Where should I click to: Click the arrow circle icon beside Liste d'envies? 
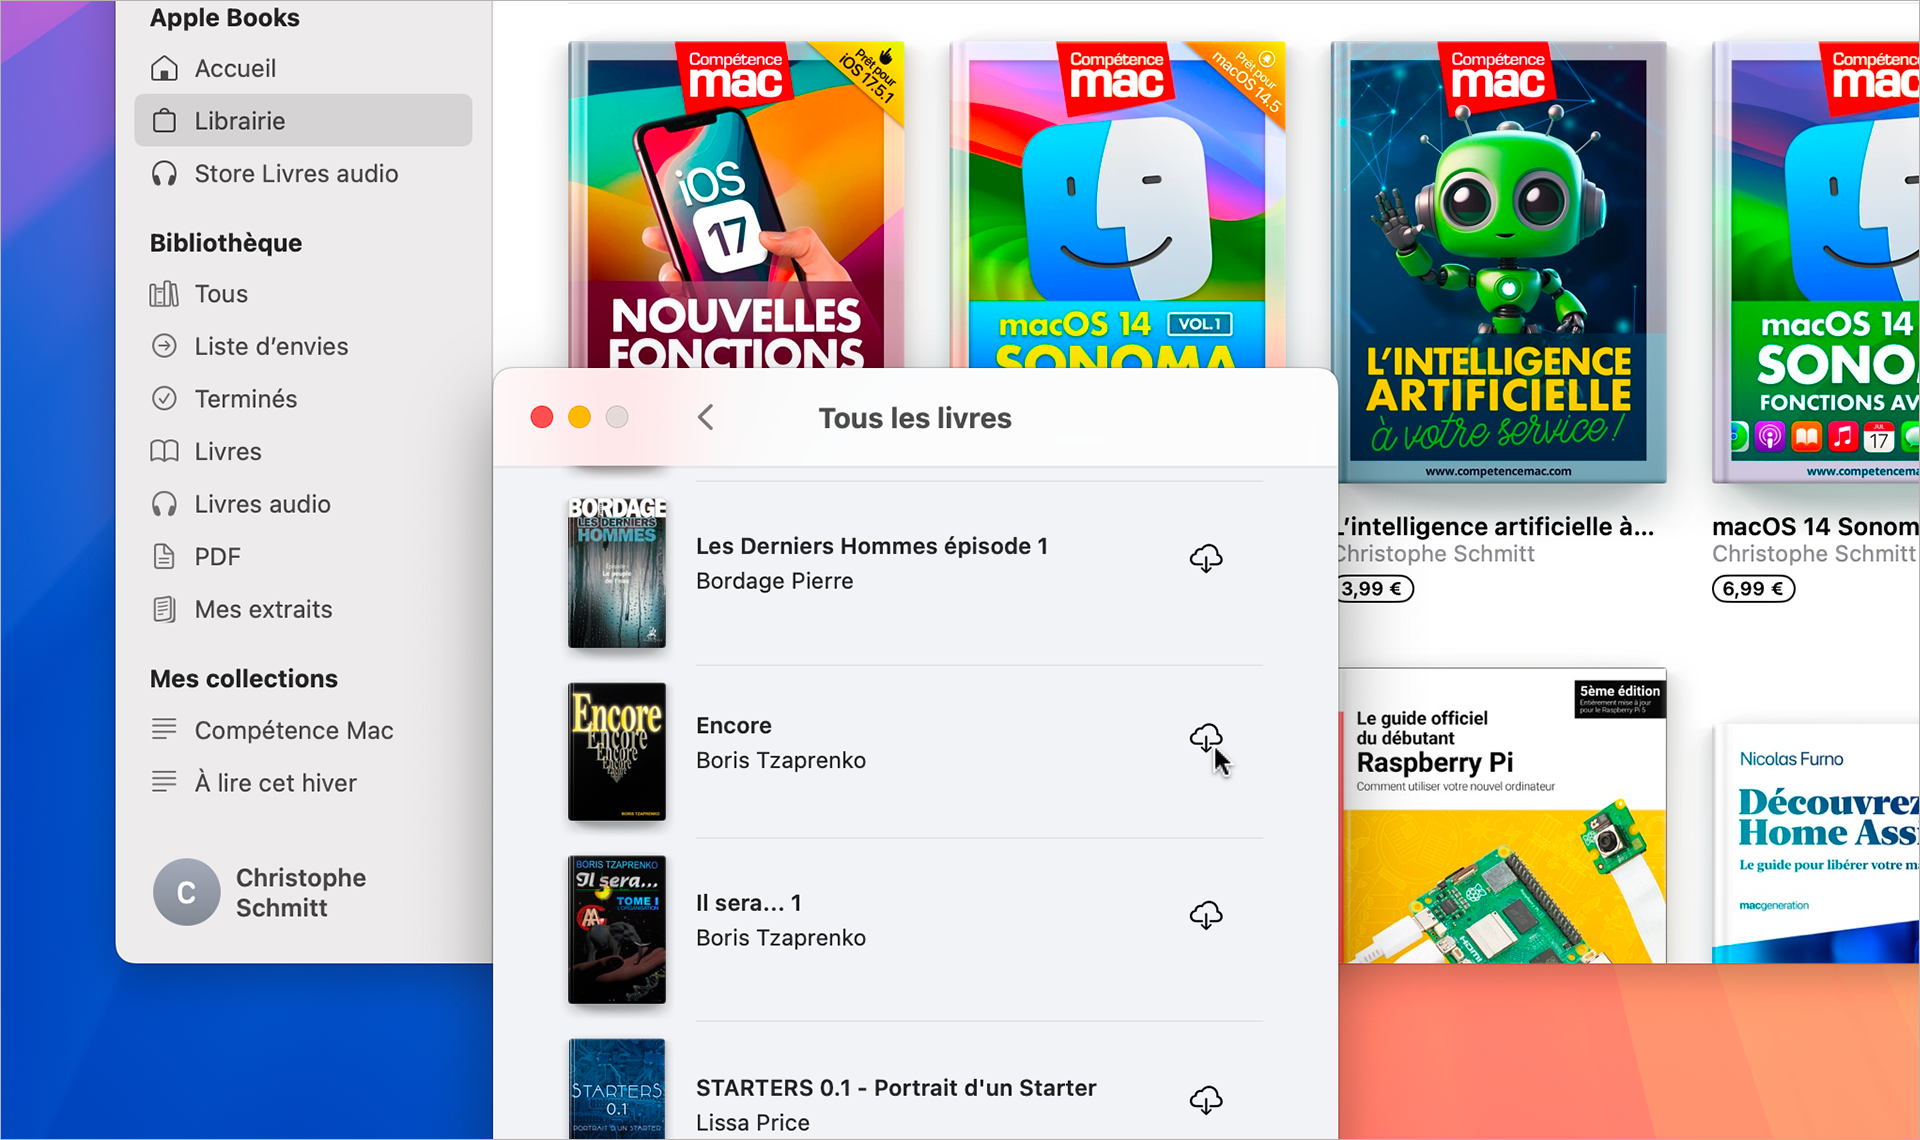(164, 346)
